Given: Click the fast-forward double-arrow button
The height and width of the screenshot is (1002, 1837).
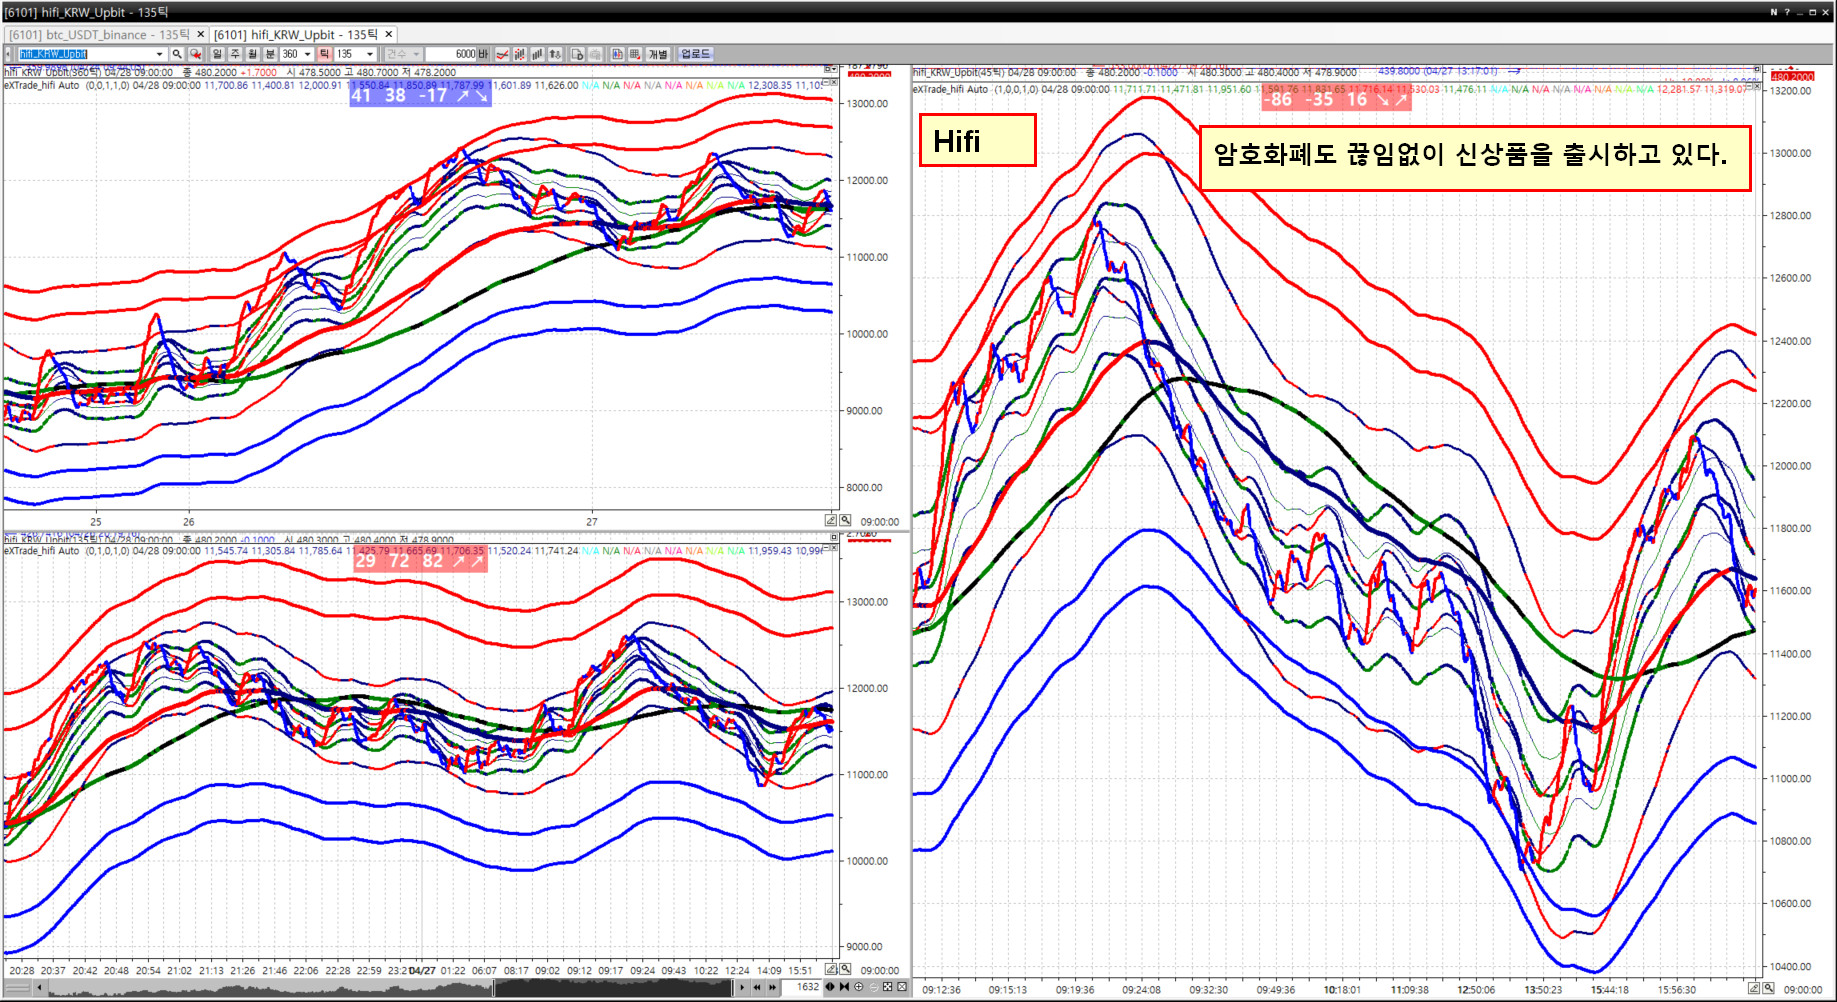Looking at the screenshot, I should (x=773, y=987).
